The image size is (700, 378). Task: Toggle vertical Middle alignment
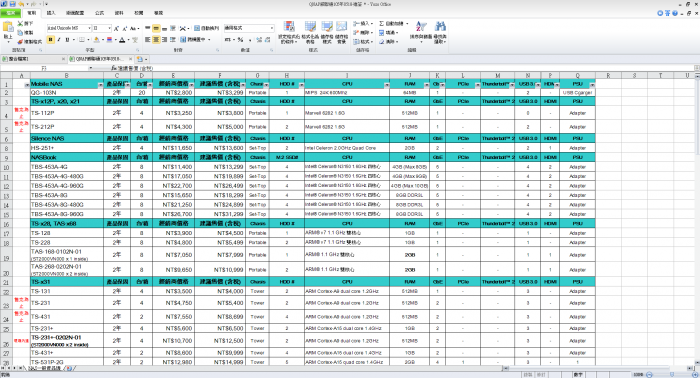(156, 28)
